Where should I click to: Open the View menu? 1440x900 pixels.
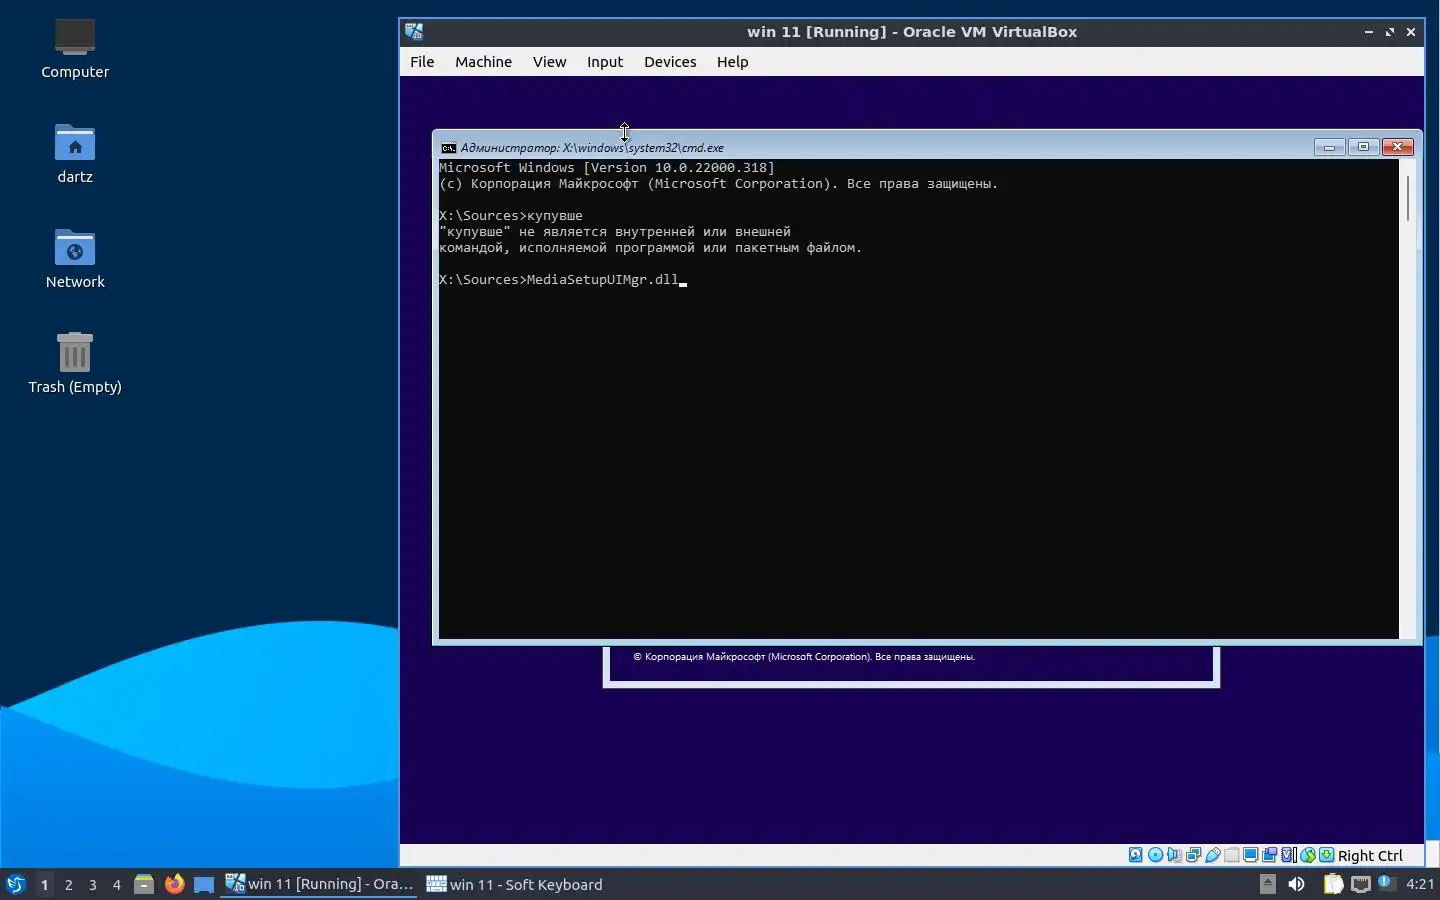point(549,62)
